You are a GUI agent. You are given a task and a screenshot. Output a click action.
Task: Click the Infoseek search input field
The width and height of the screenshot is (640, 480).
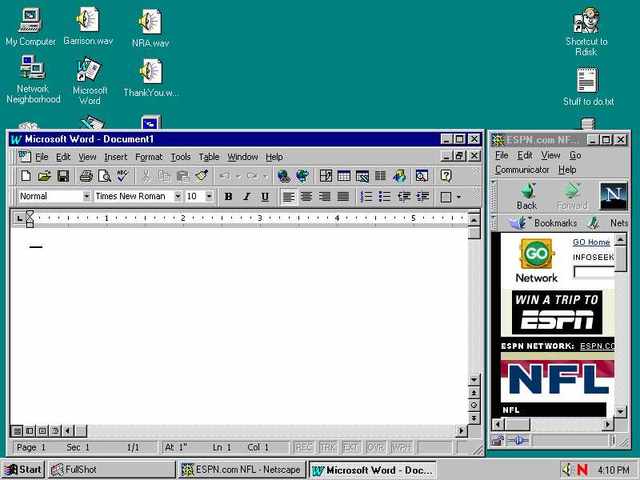coord(594,271)
